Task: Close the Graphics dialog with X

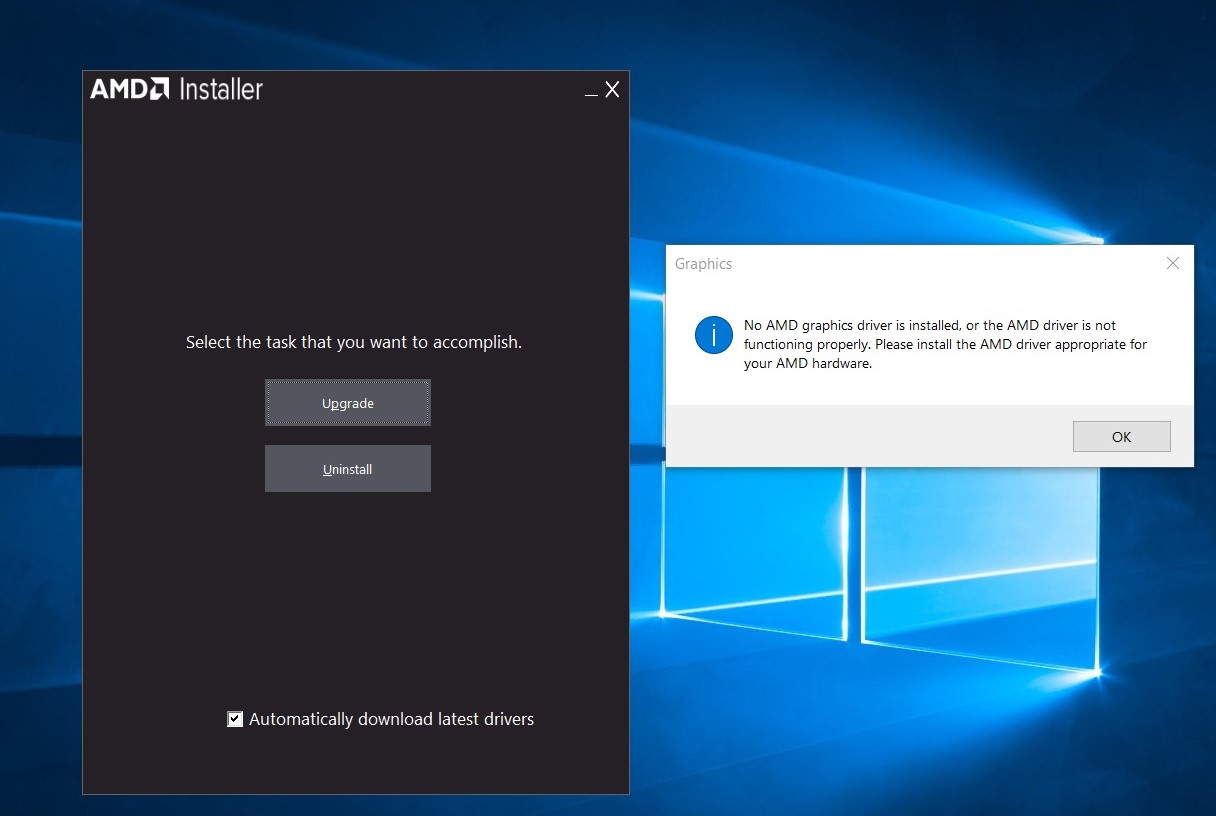Action: 1173,263
